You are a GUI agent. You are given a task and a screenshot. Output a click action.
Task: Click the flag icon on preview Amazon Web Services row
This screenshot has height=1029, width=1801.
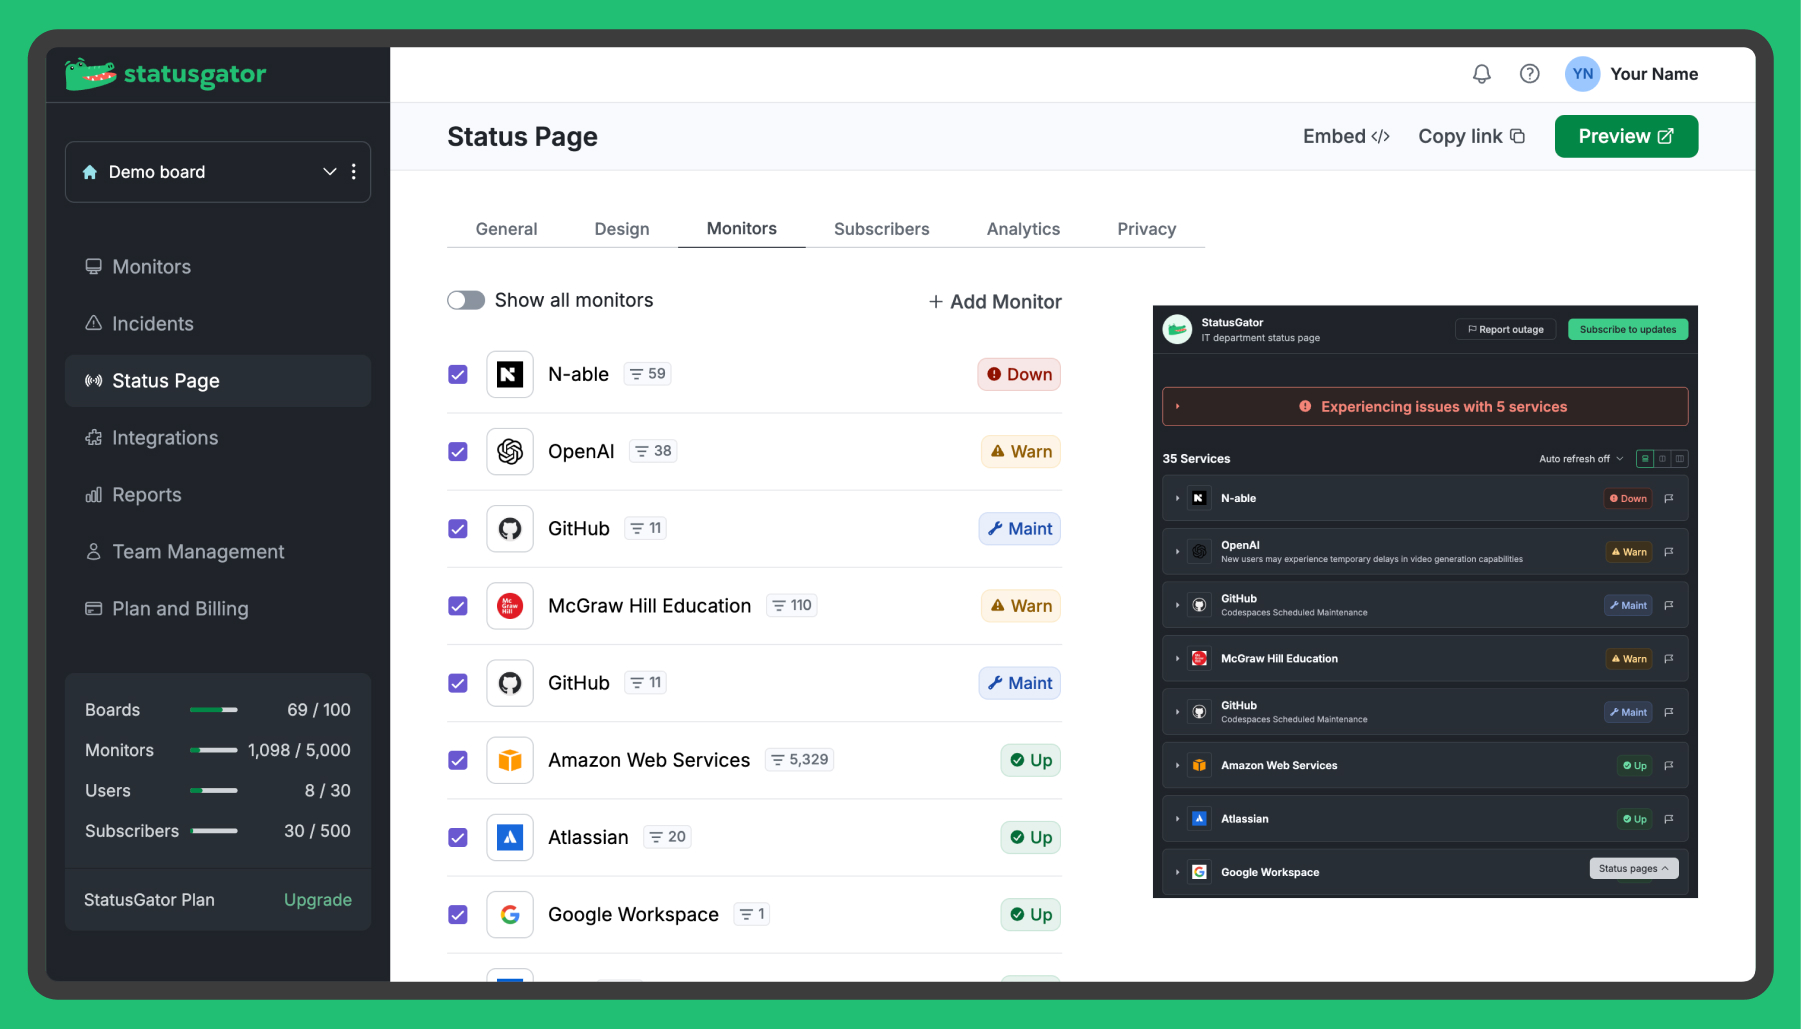click(1669, 766)
